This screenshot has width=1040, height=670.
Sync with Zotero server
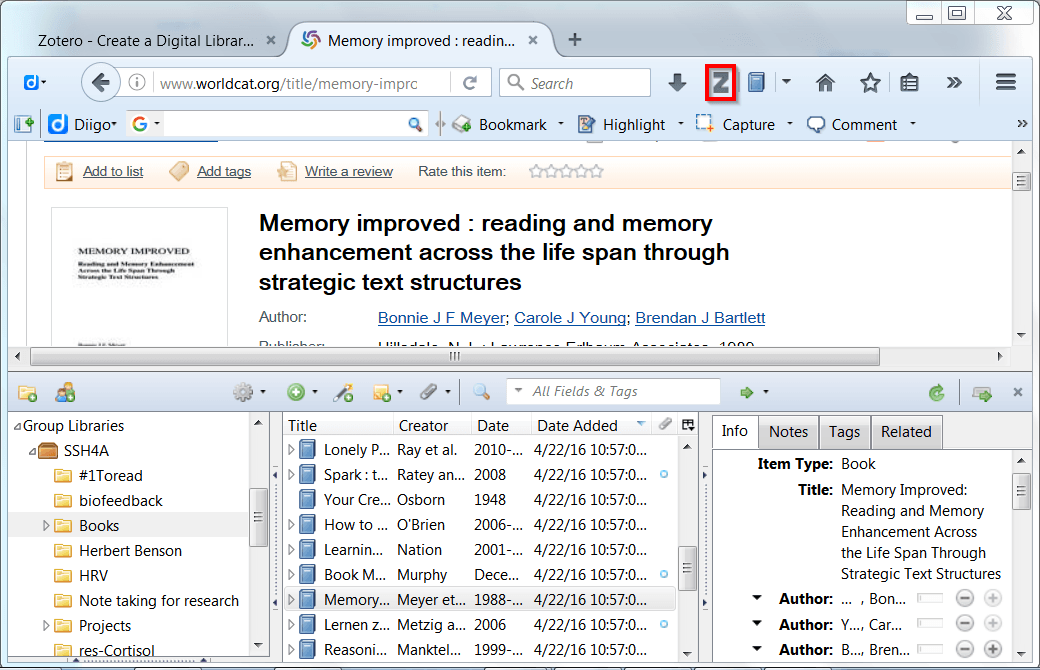[x=936, y=393]
